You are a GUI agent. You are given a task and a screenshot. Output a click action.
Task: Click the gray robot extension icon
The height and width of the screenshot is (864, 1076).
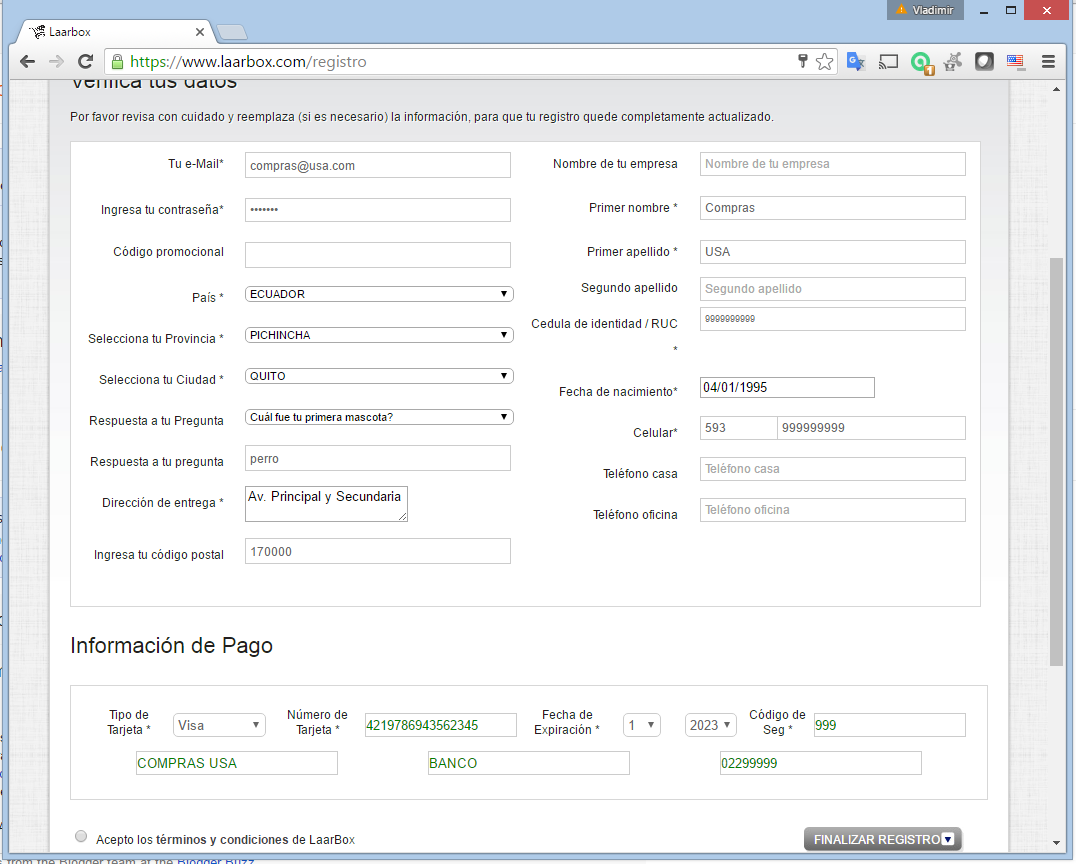click(952, 62)
